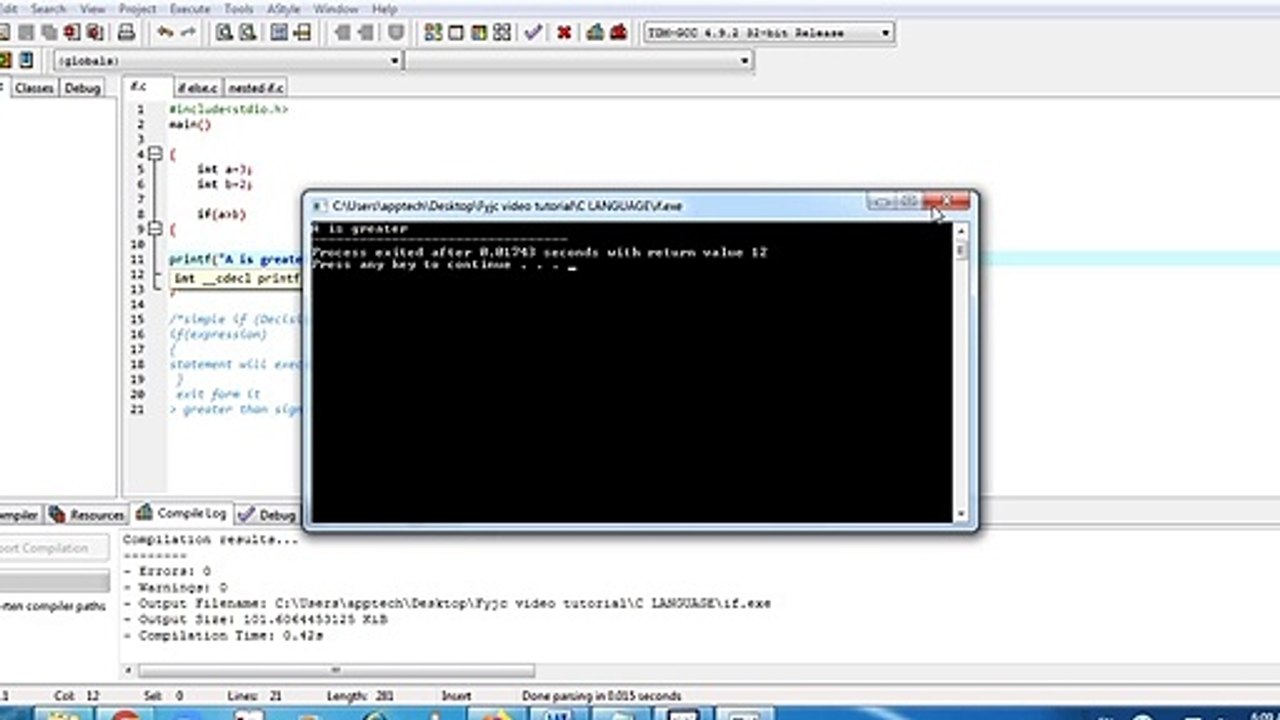Screen dimensions: 1280x720
Task: Click the book icon left of globals dropdown
Action: pos(26,61)
